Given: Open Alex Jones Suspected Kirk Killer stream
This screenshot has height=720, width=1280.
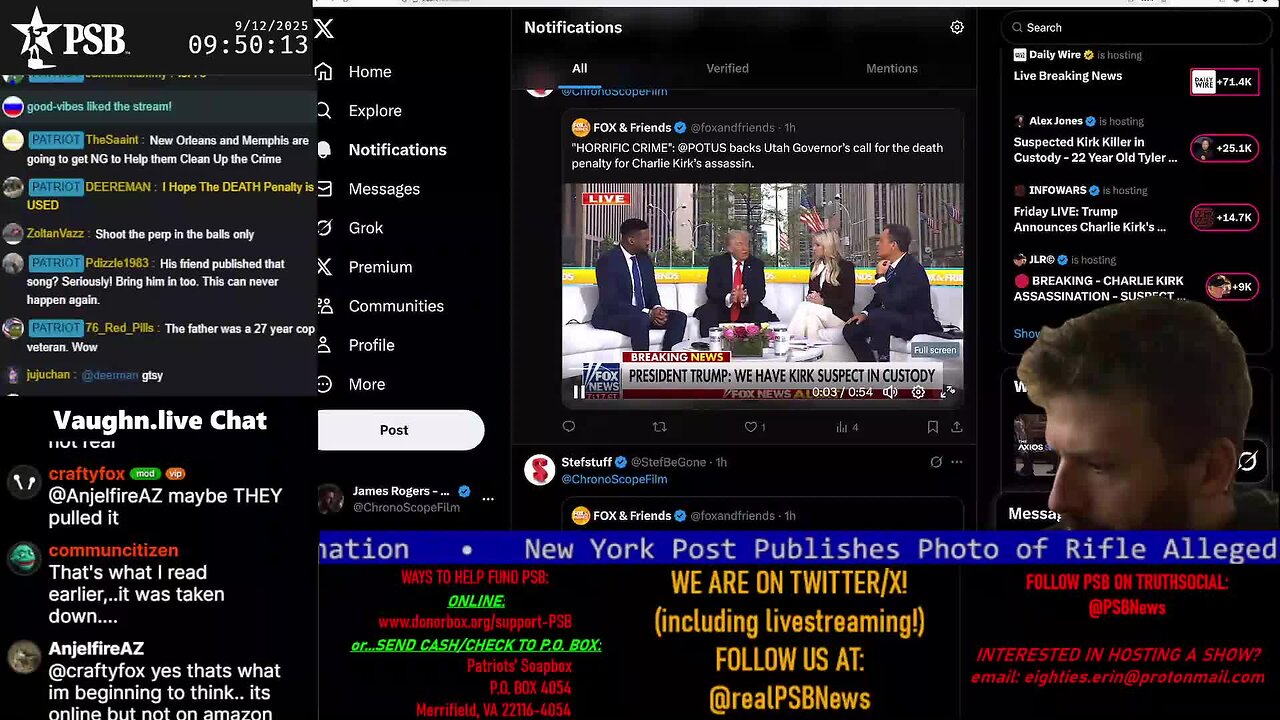Looking at the screenshot, I should click(x=1095, y=150).
